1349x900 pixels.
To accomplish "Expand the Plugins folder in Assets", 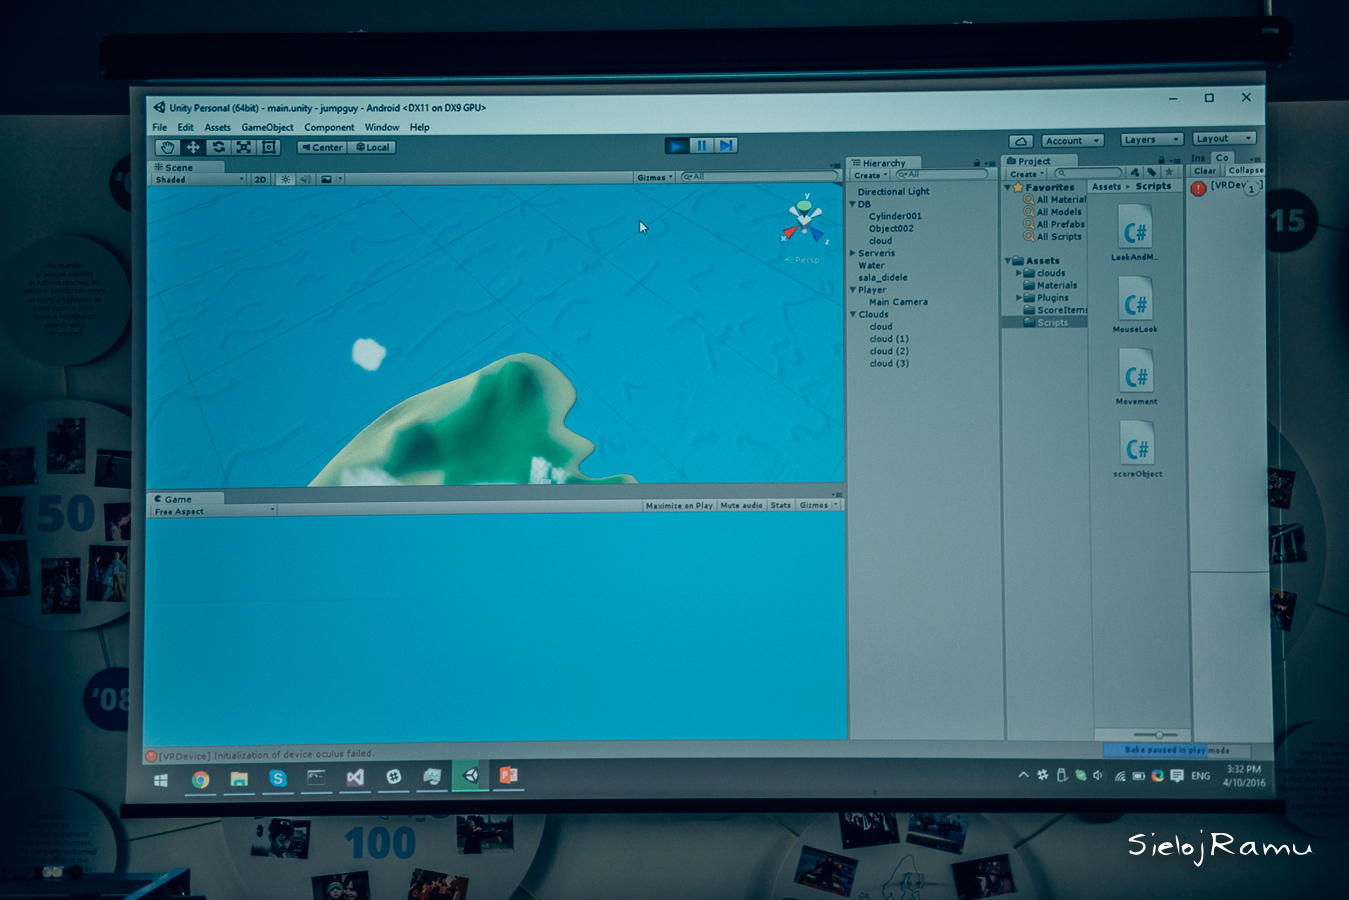I will click(1019, 298).
